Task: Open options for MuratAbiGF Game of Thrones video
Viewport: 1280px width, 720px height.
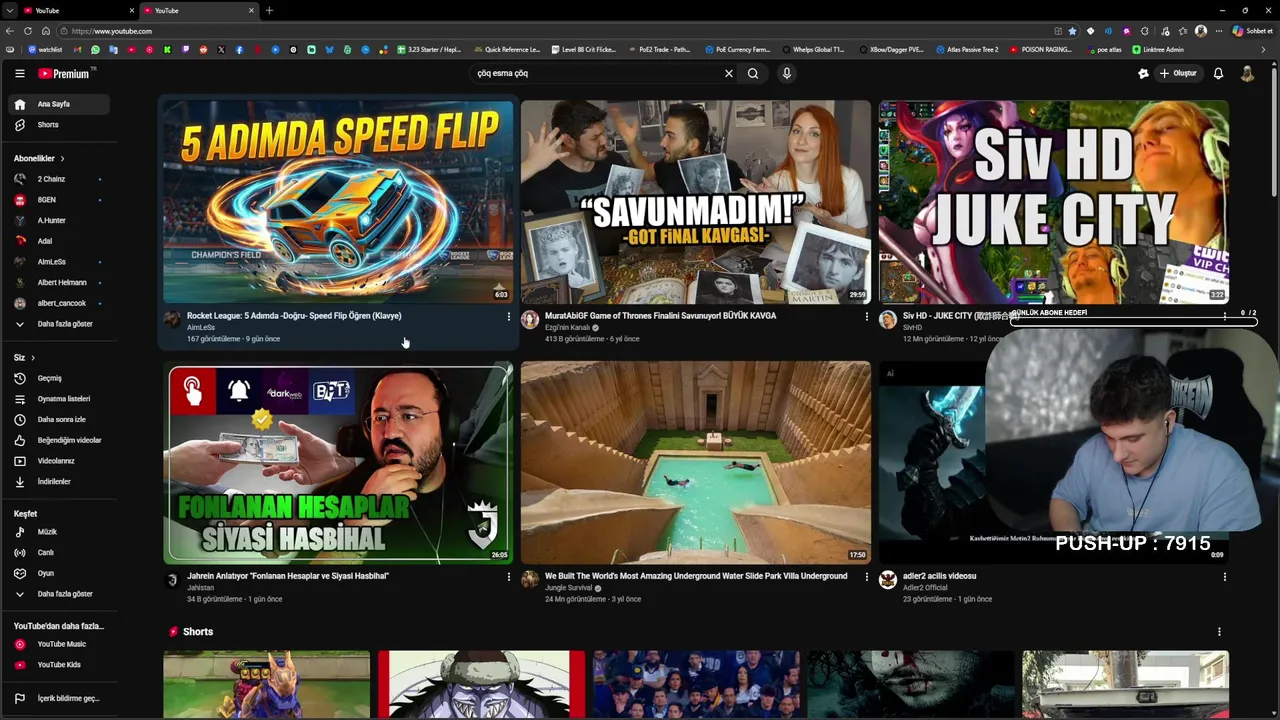Action: click(866, 317)
